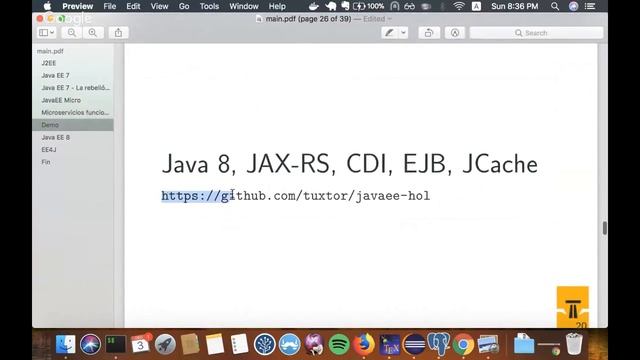Launch Siri from the dock

(90, 344)
